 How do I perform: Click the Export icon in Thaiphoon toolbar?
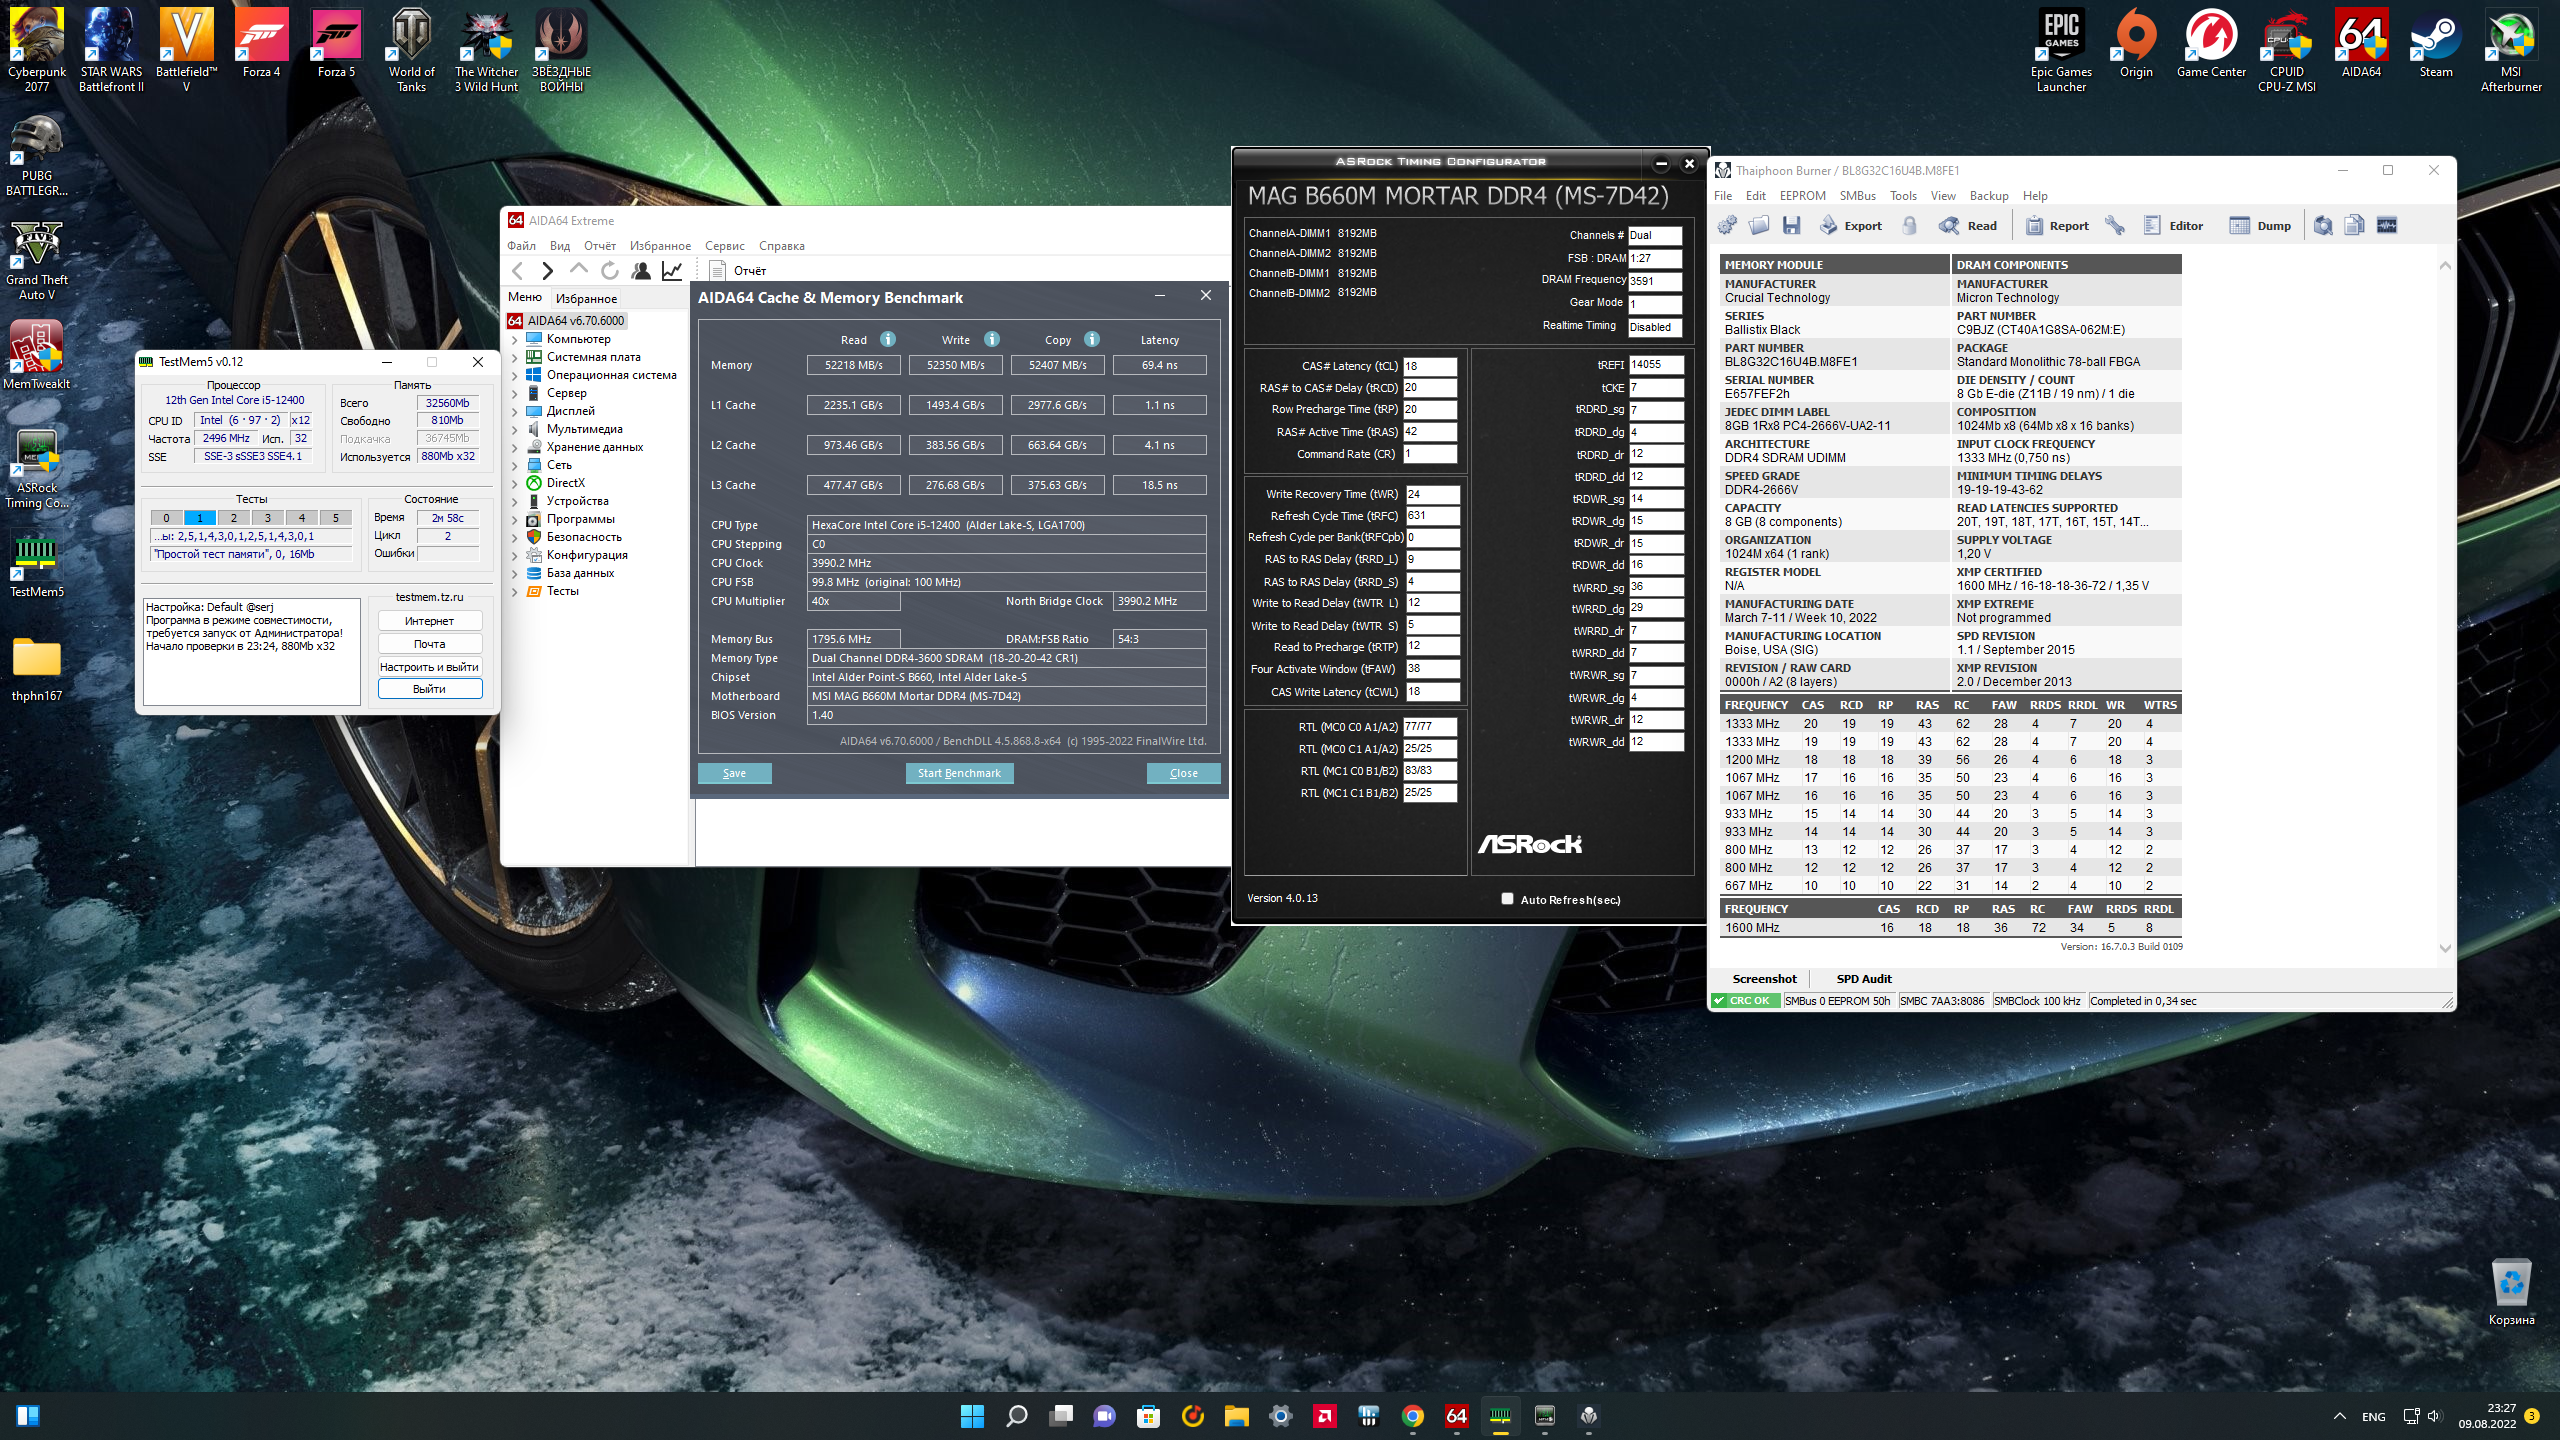point(1850,226)
